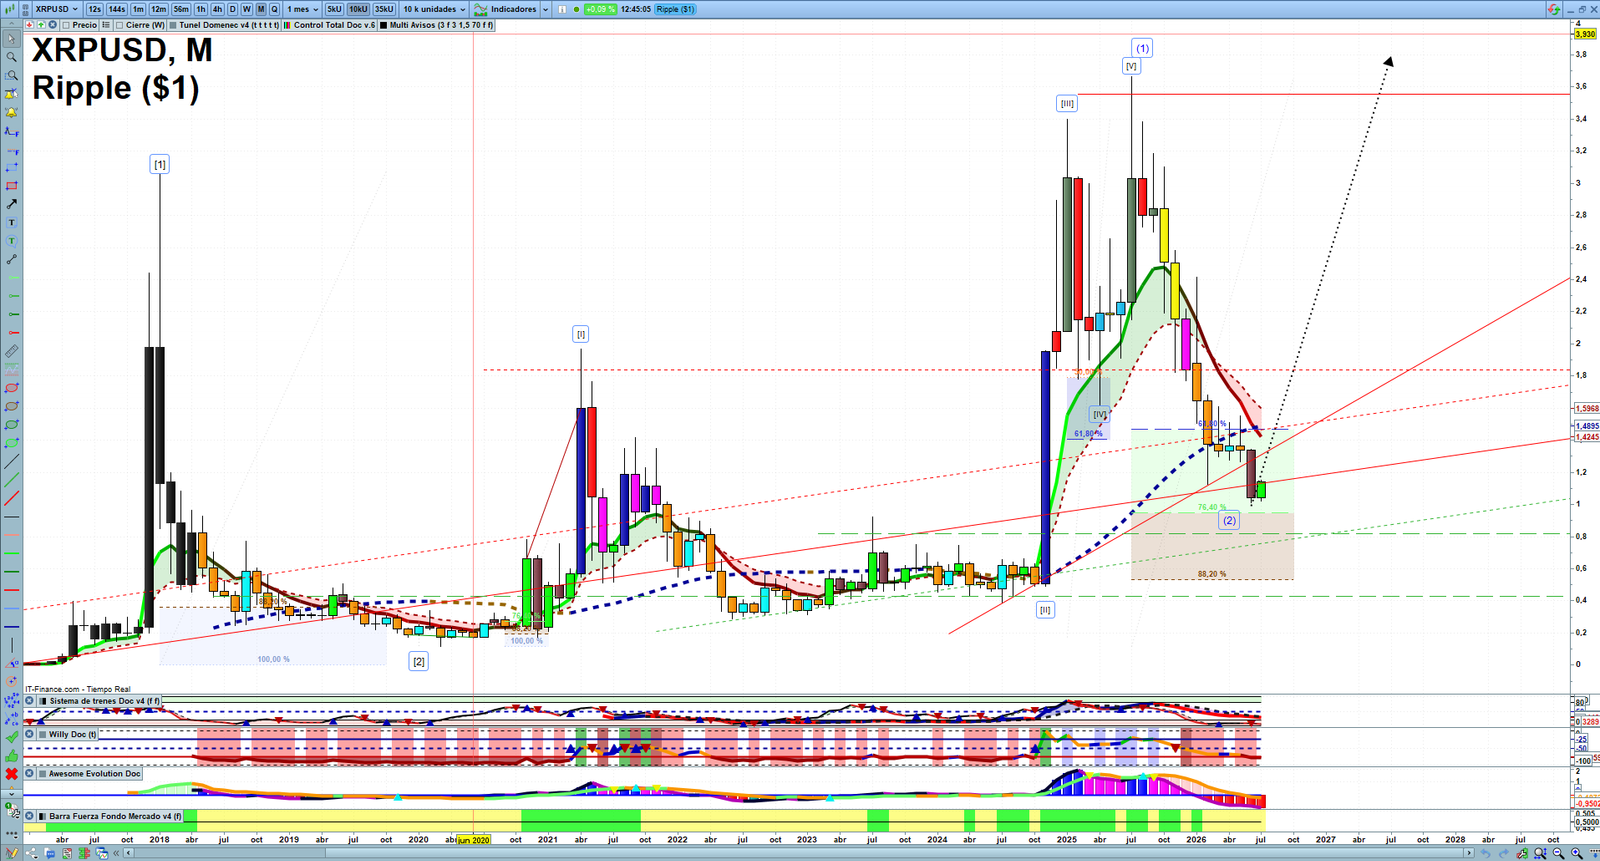
Task: Open the XRPUSD symbol dropdown
Action: point(56,9)
